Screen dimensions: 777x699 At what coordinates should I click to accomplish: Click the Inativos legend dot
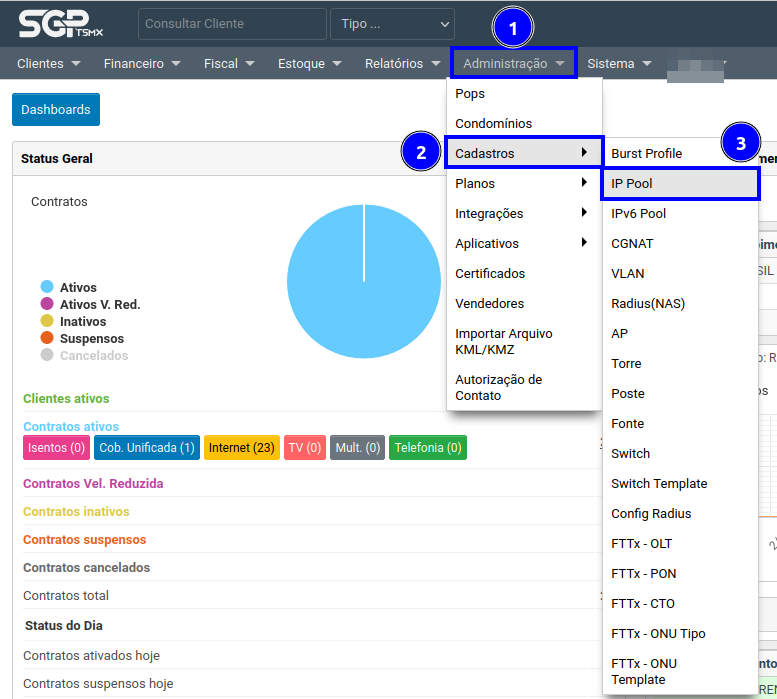[x=47, y=322]
